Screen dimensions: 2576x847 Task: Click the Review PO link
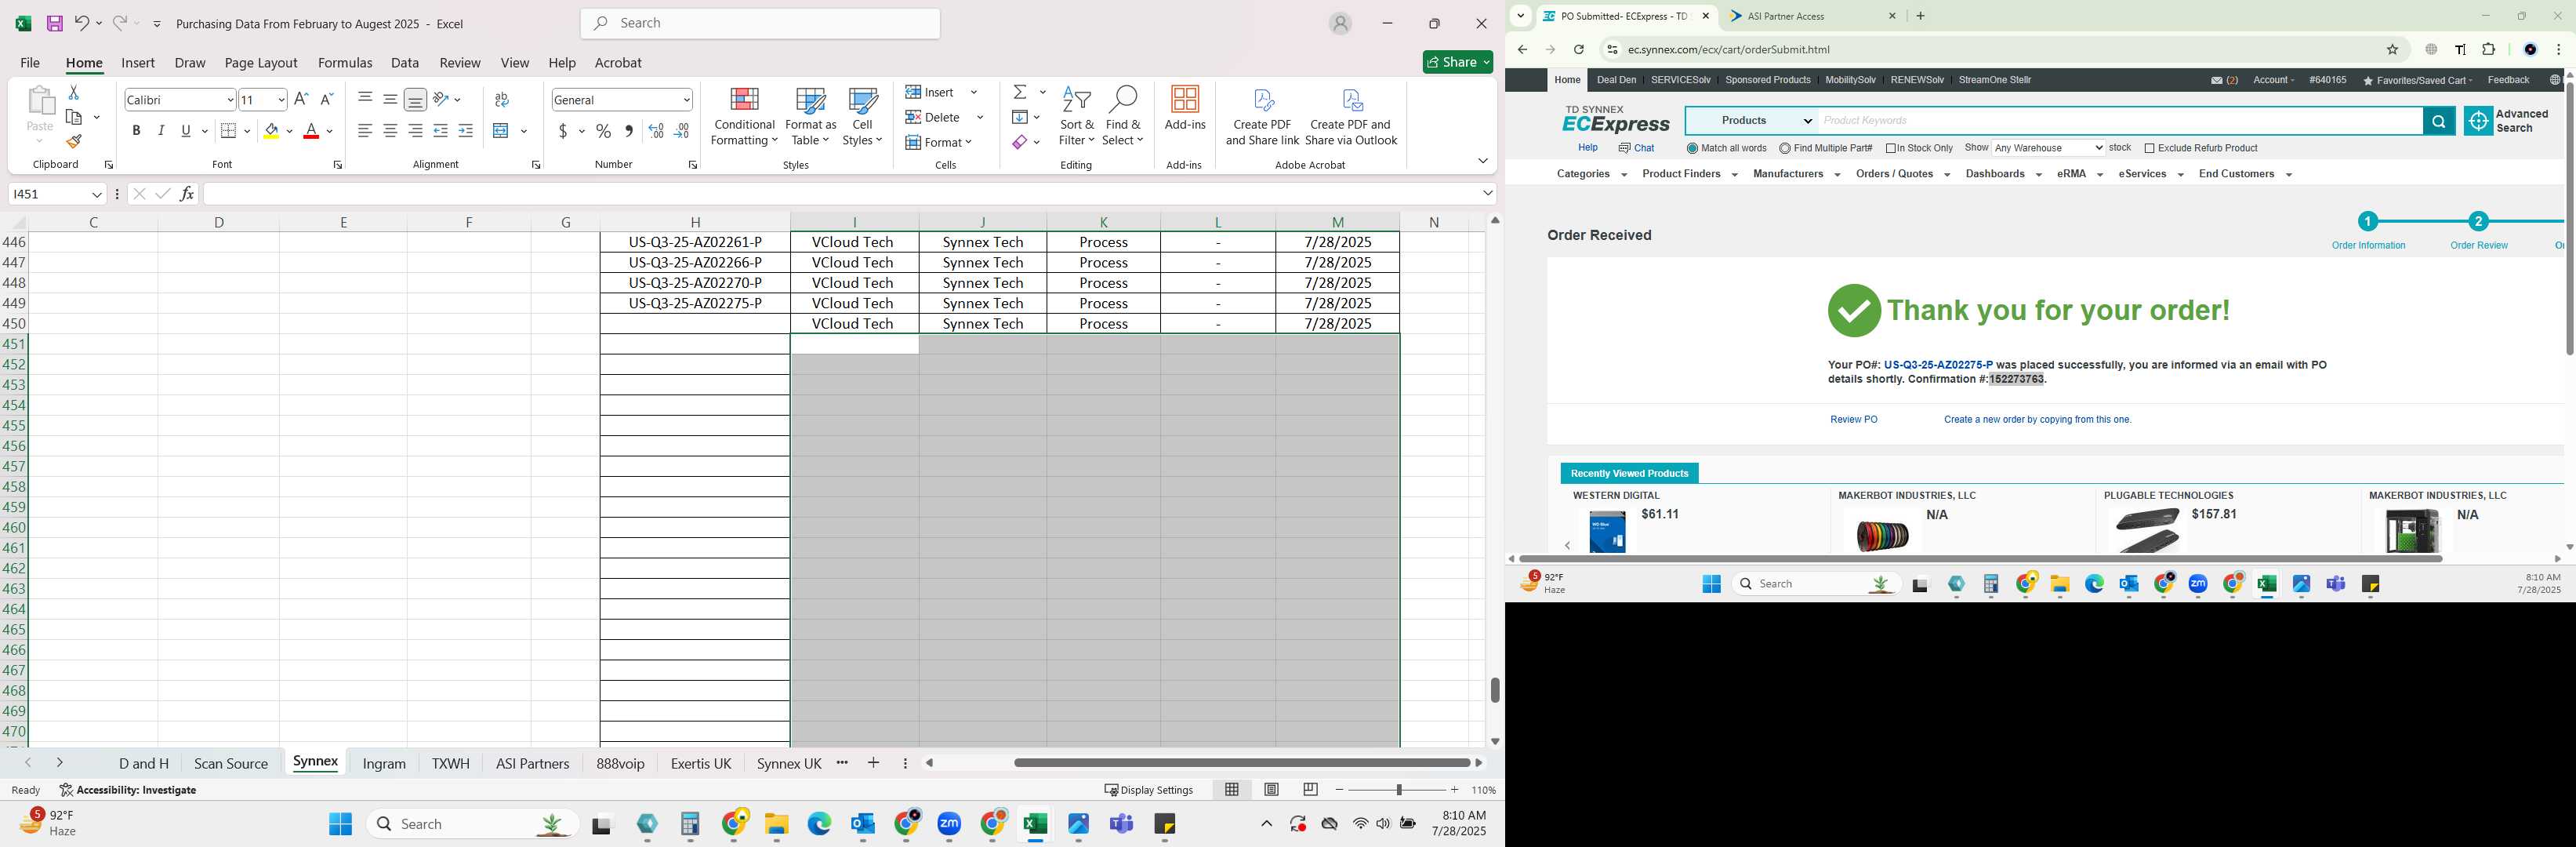click(x=1853, y=420)
